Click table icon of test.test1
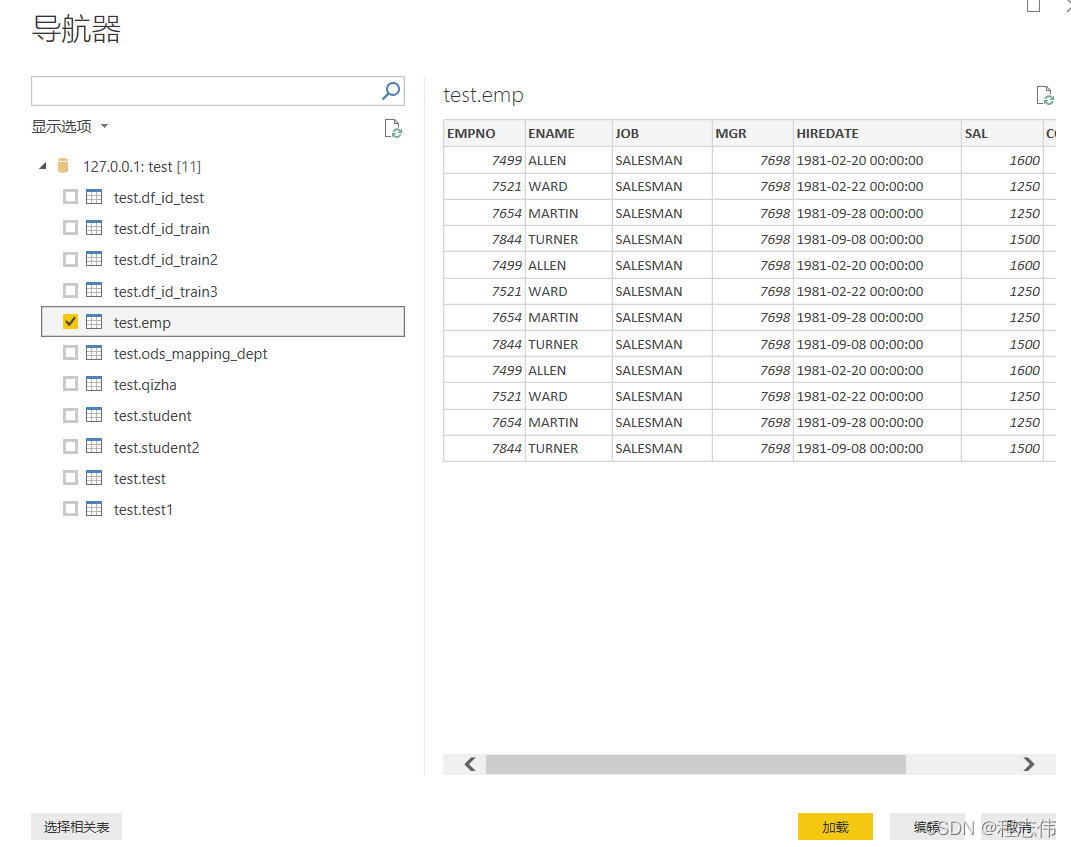The height and width of the screenshot is (847, 1071). pos(94,509)
